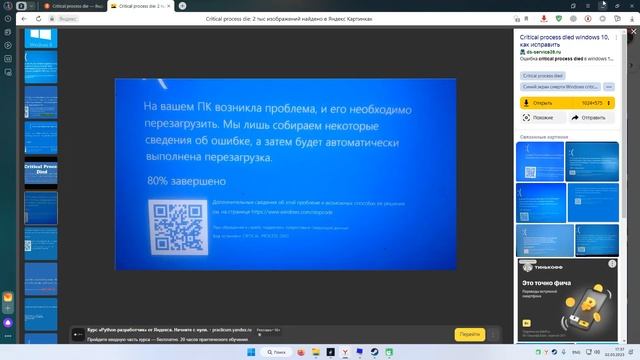This screenshot has height=360, width=640.
Task: Click the taskbar search box Поиск
Action: click(276, 352)
